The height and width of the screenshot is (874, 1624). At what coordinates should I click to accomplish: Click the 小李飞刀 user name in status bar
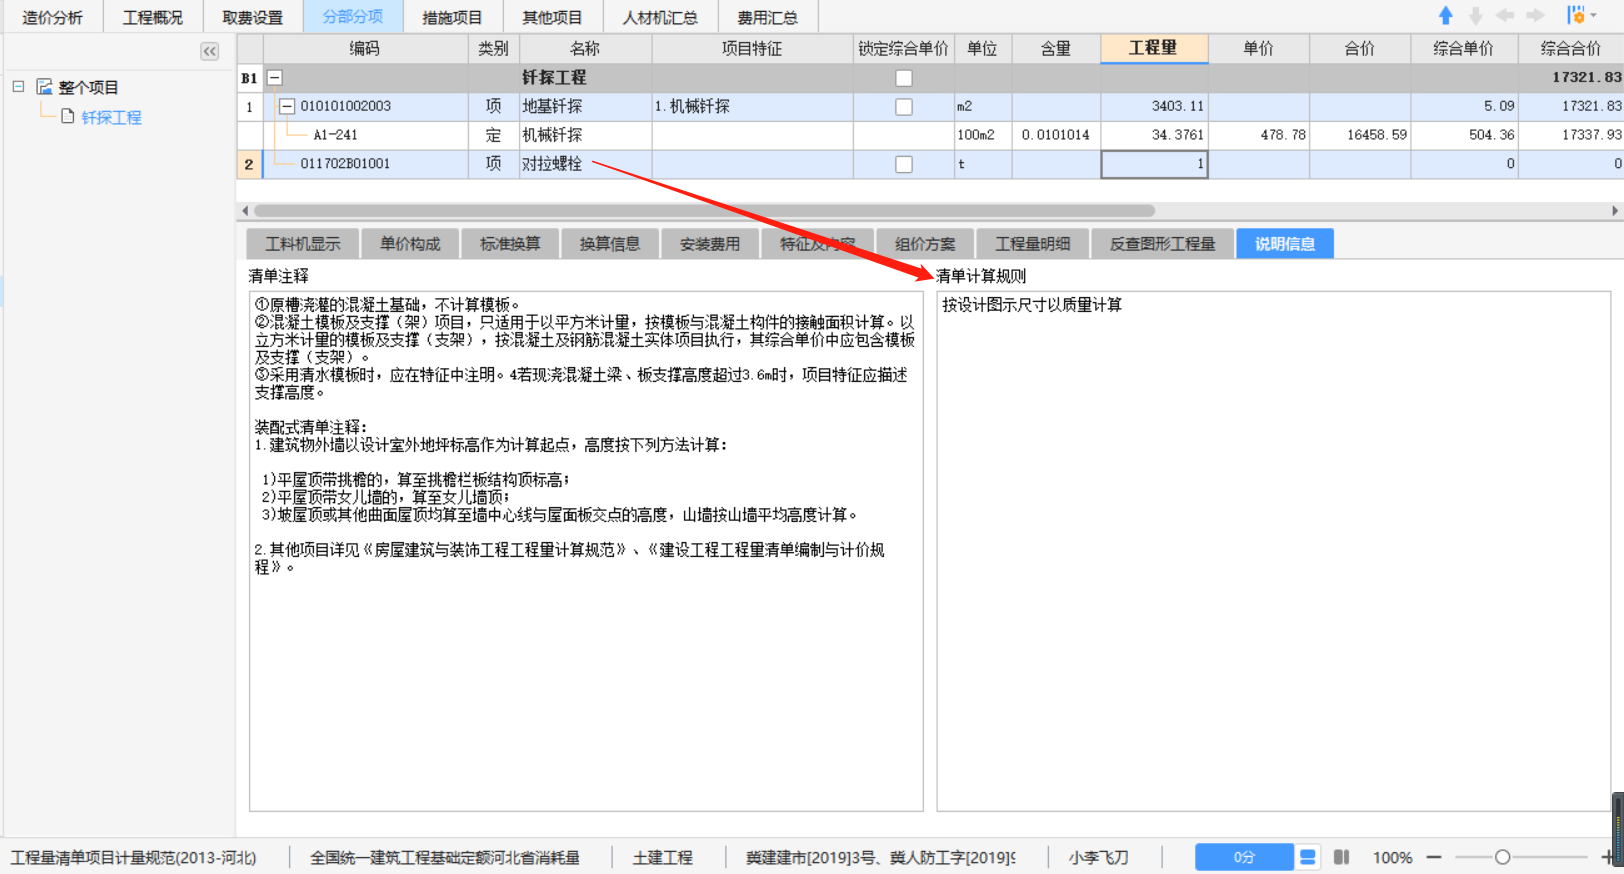pyautogui.click(x=1098, y=857)
